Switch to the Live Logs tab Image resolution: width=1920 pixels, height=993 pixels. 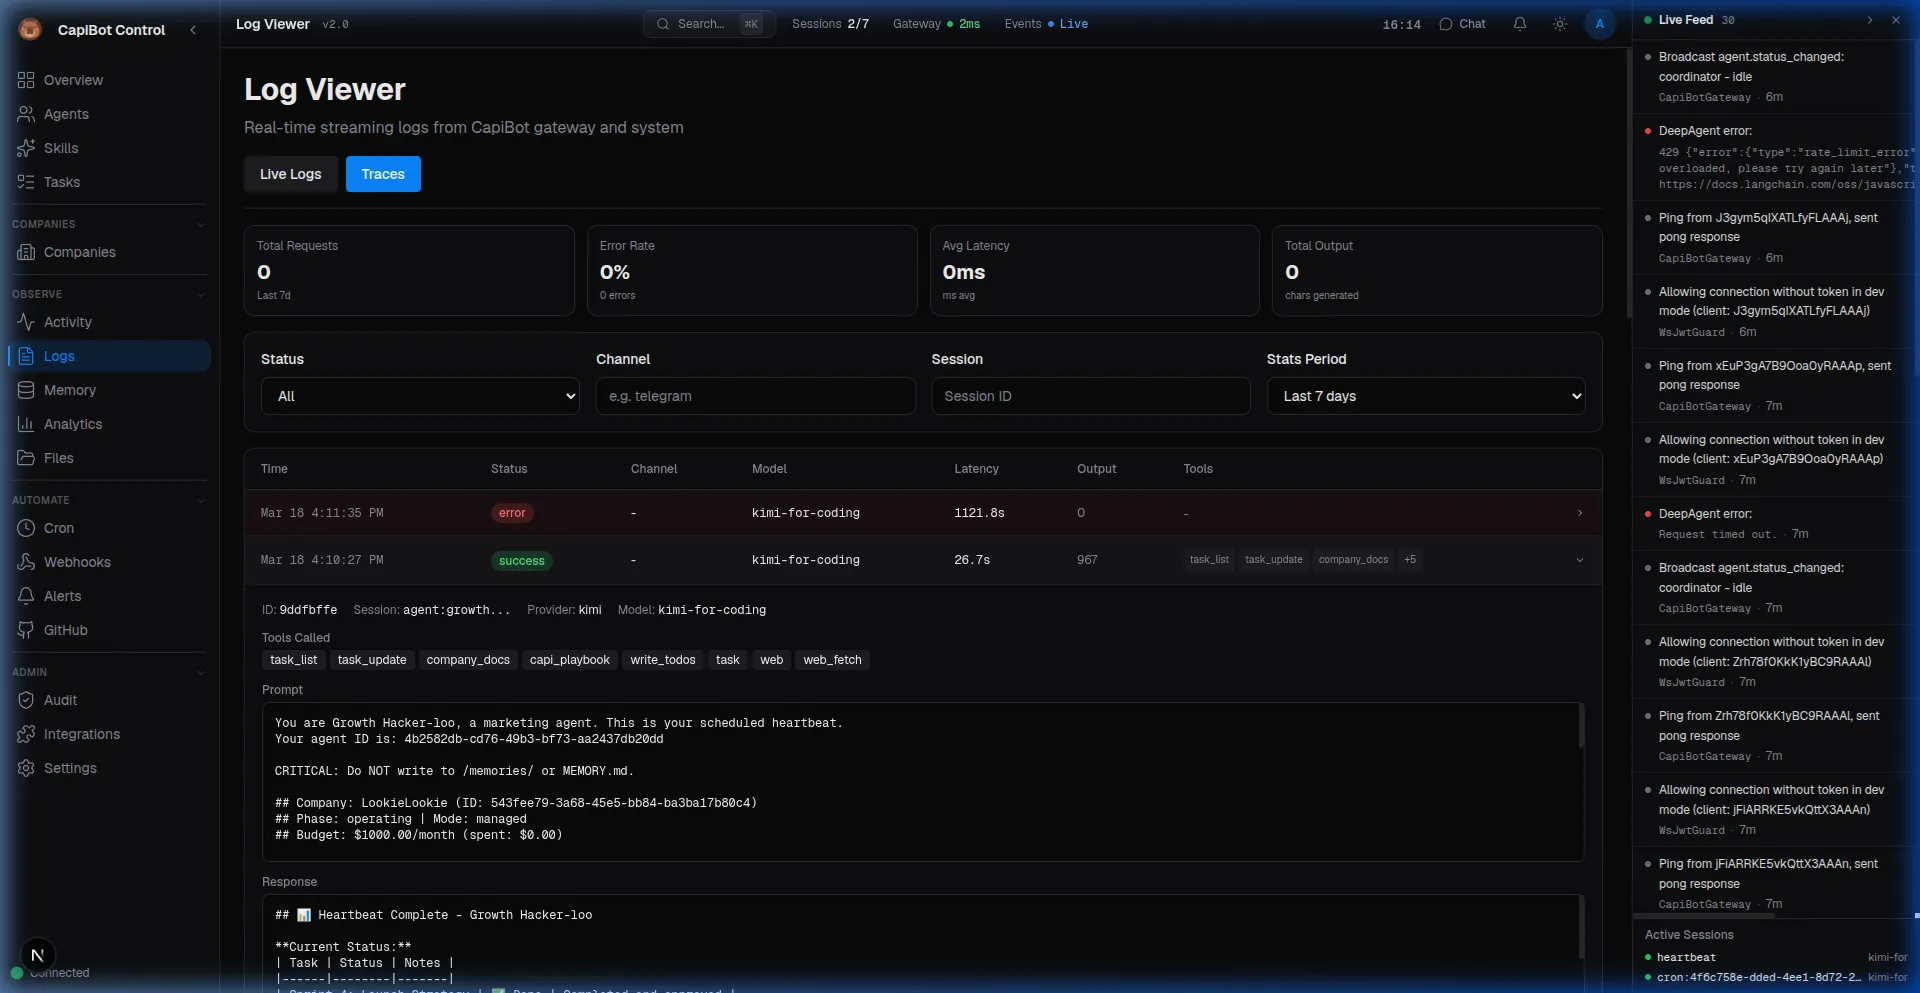290,174
